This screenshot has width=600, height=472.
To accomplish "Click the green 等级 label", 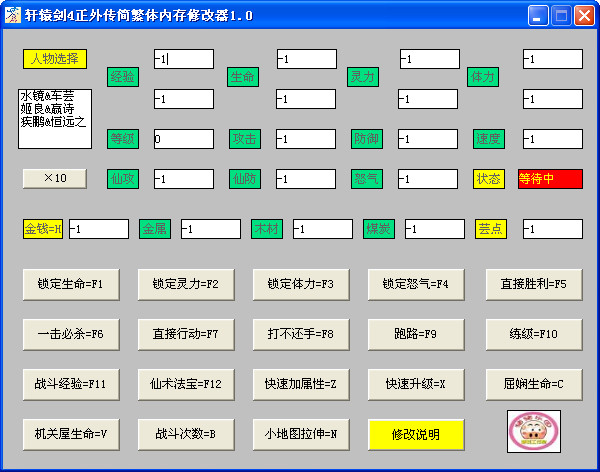I will point(123,139).
